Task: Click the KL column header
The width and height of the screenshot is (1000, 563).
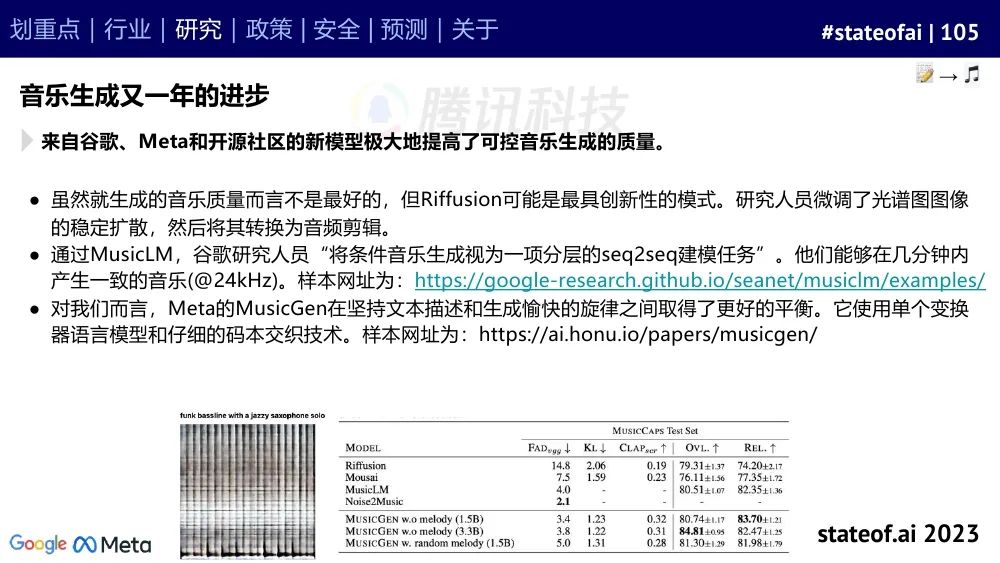Action: 594,448
